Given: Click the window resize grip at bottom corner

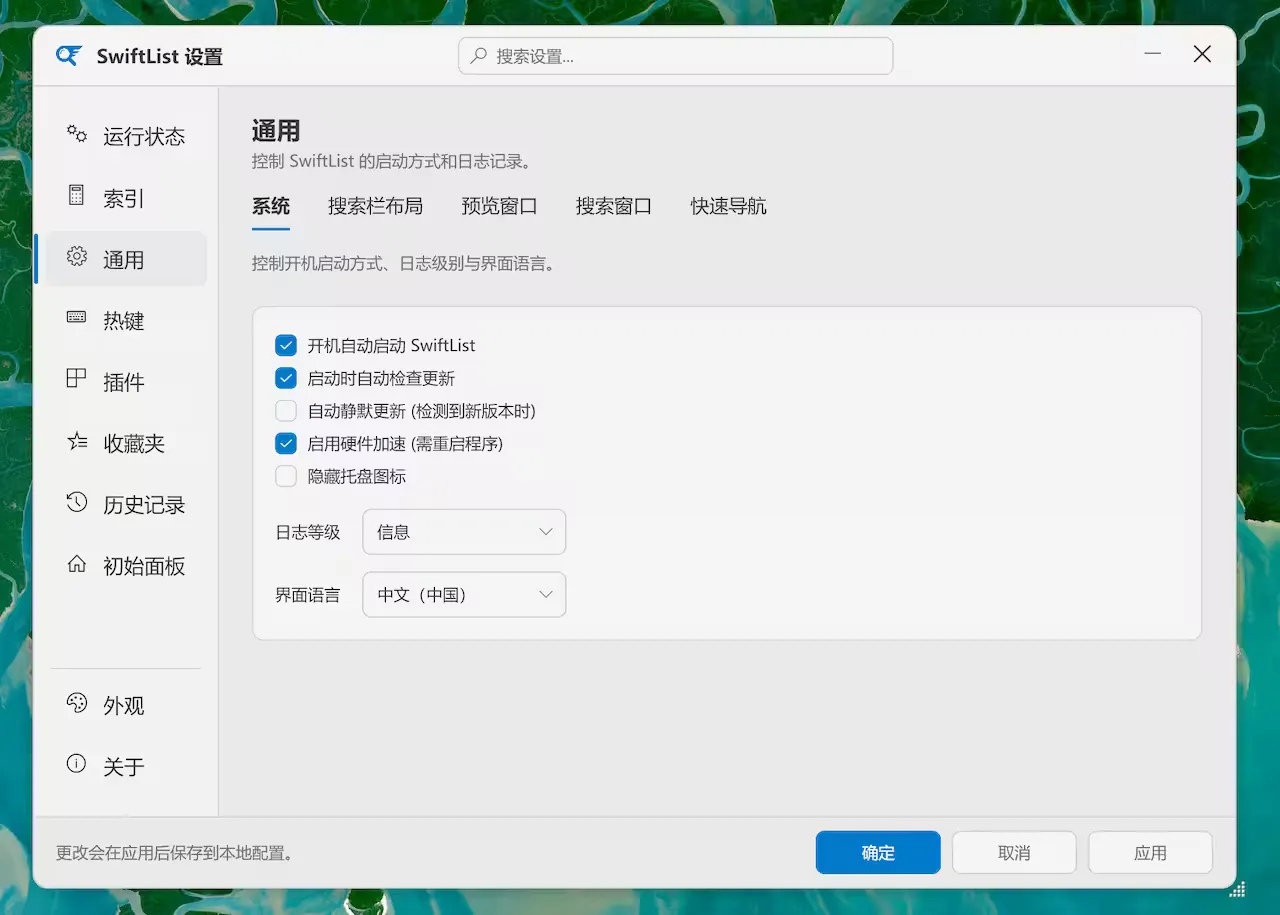Looking at the screenshot, I should [x=1236, y=888].
